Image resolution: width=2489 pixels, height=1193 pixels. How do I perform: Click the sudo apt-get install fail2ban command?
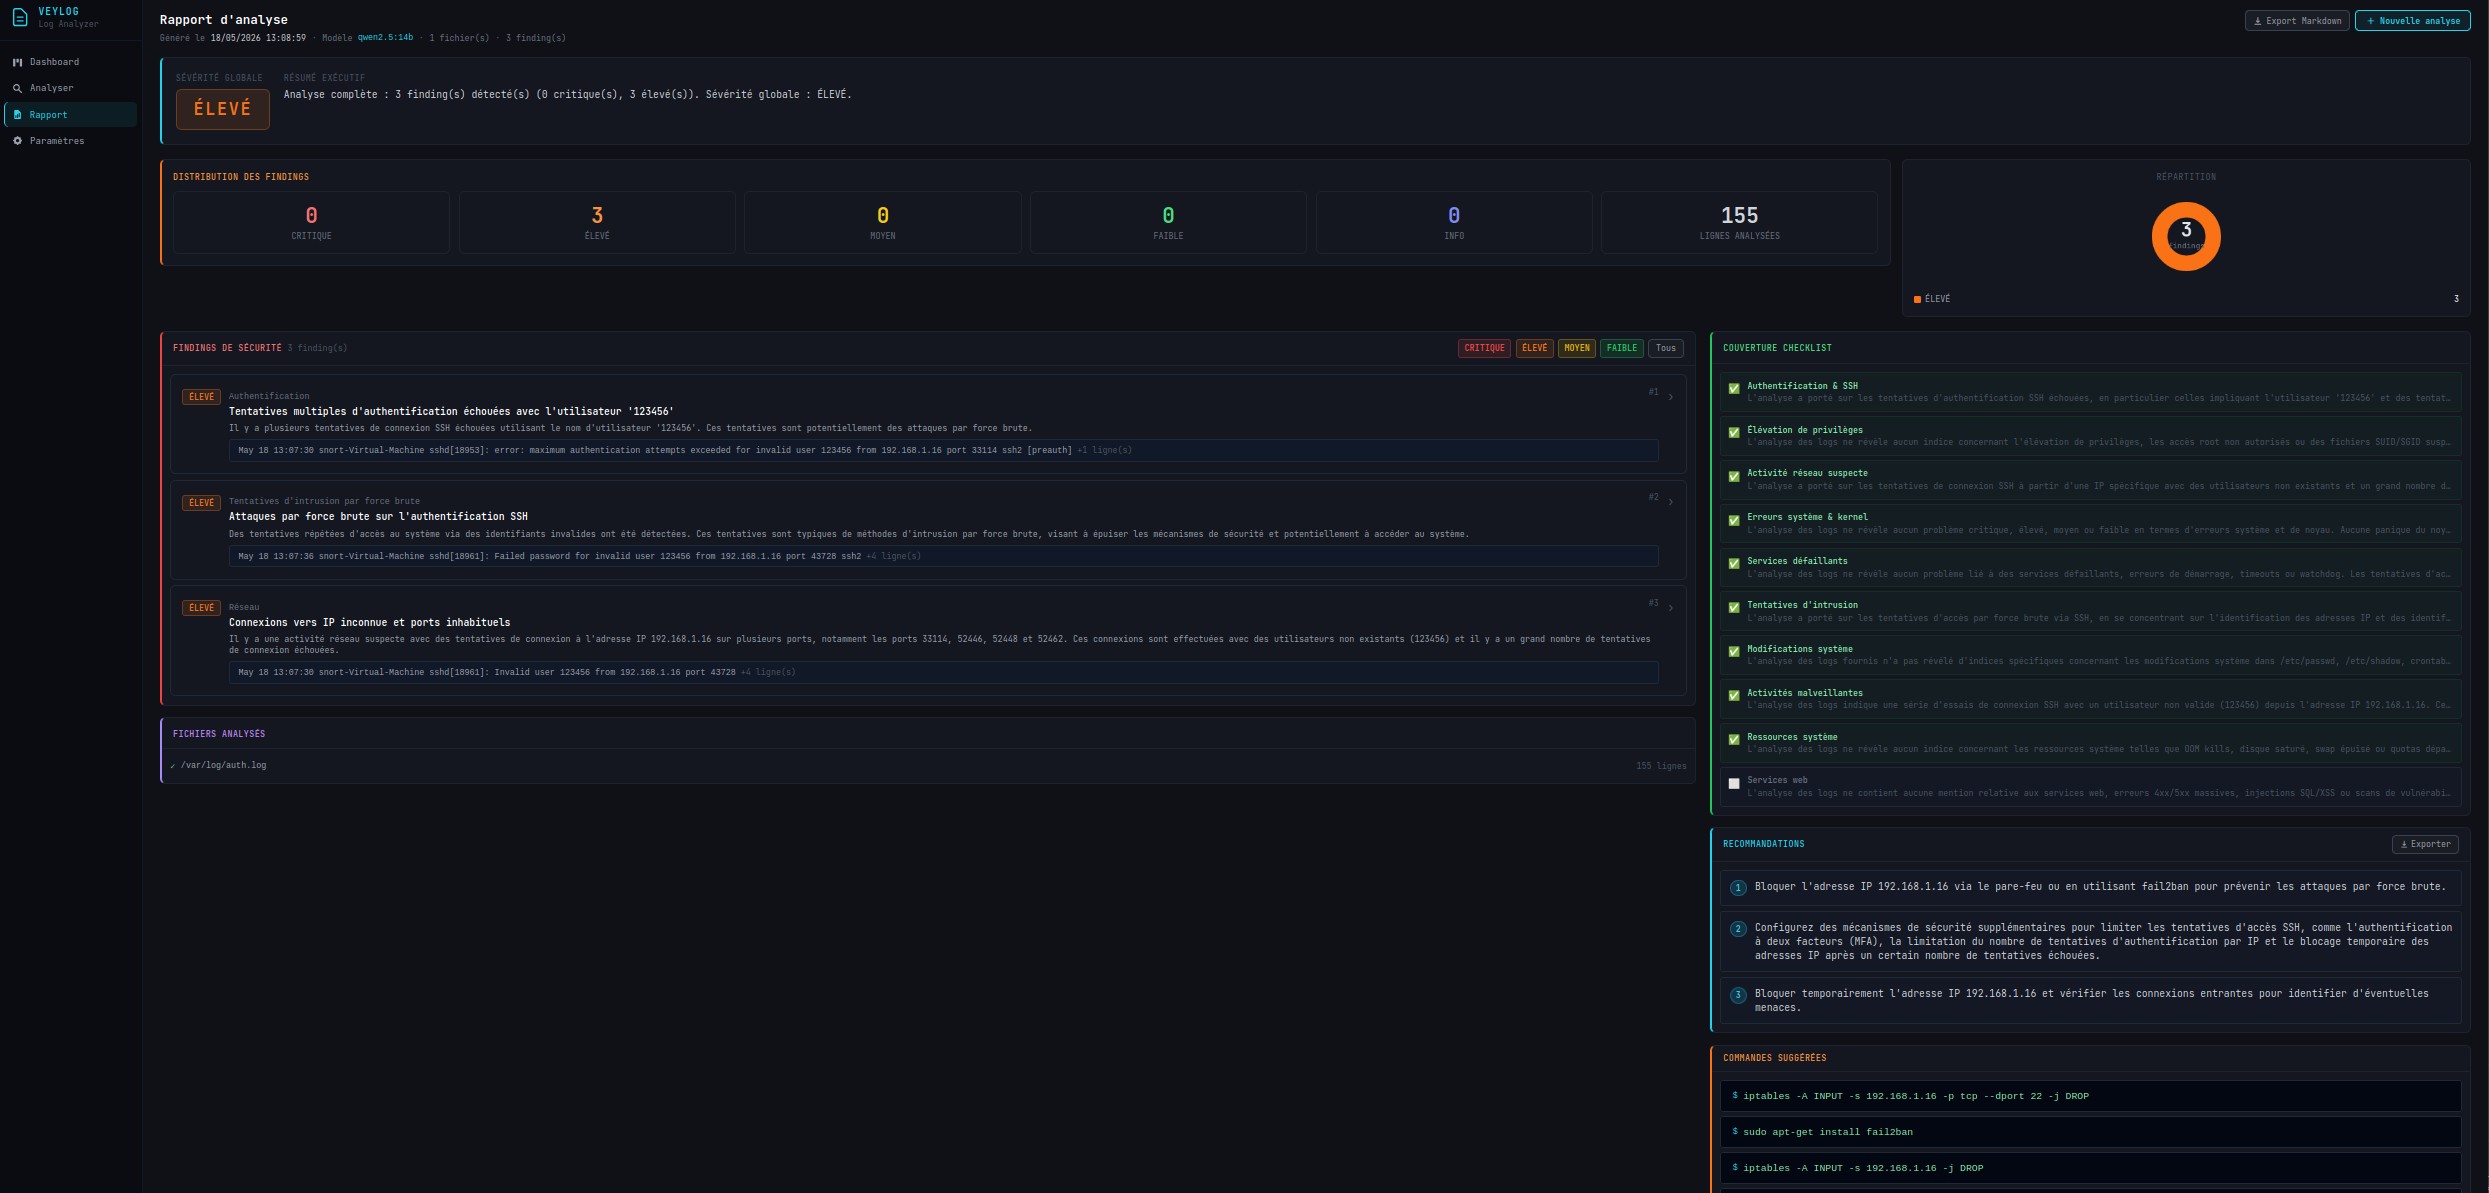pos(2090,1132)
